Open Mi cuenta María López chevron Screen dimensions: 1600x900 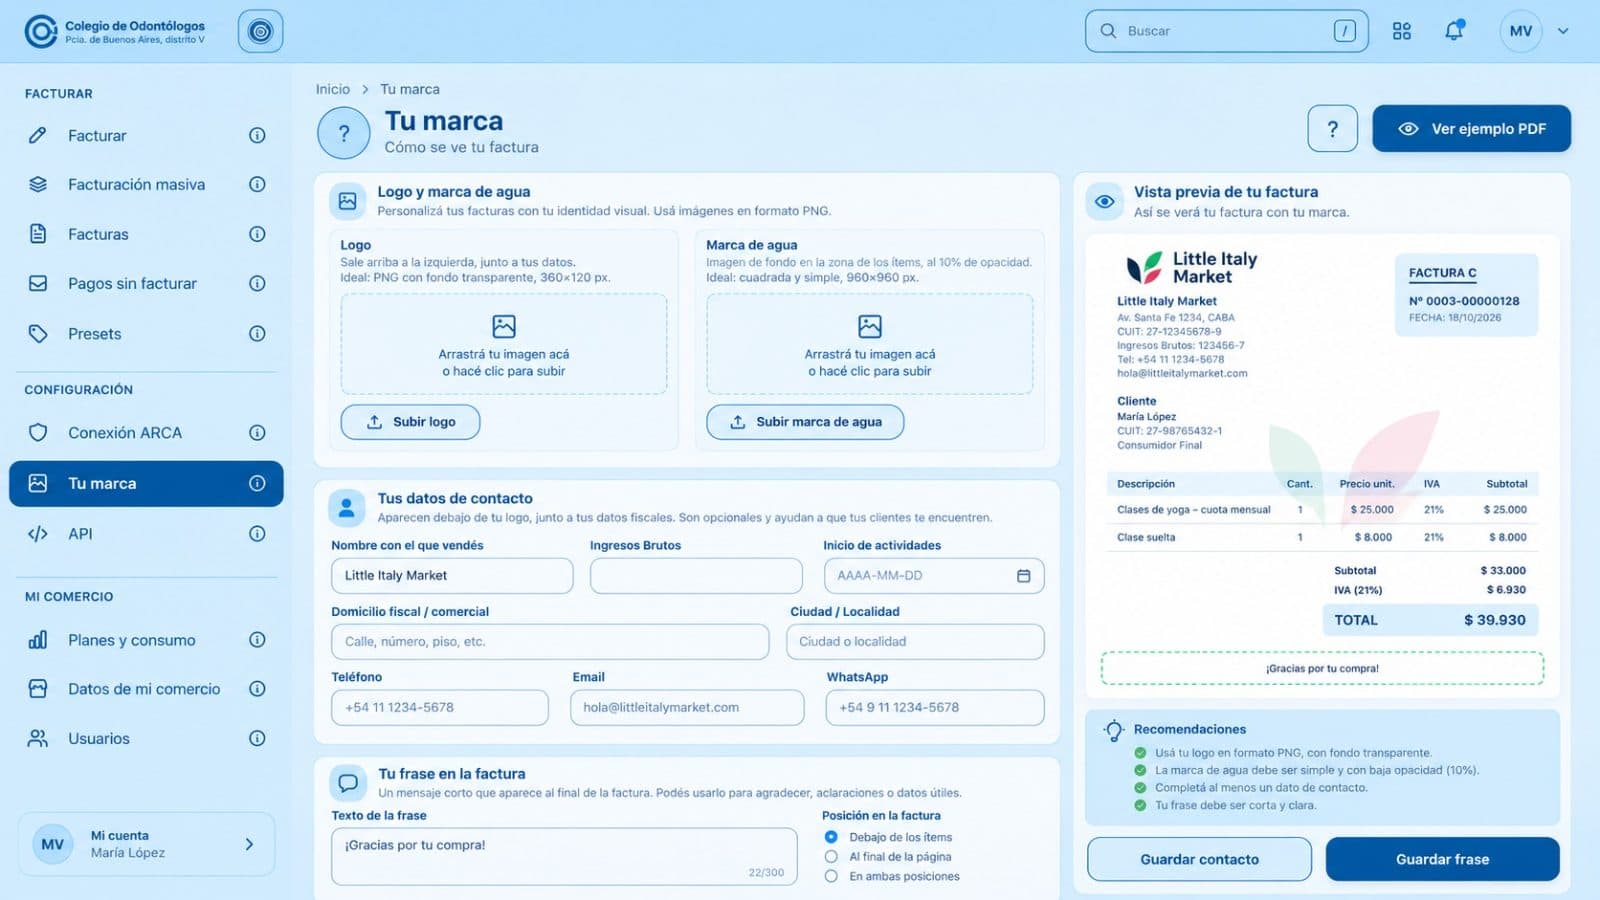pyautogui.click(x=249, y=844)
